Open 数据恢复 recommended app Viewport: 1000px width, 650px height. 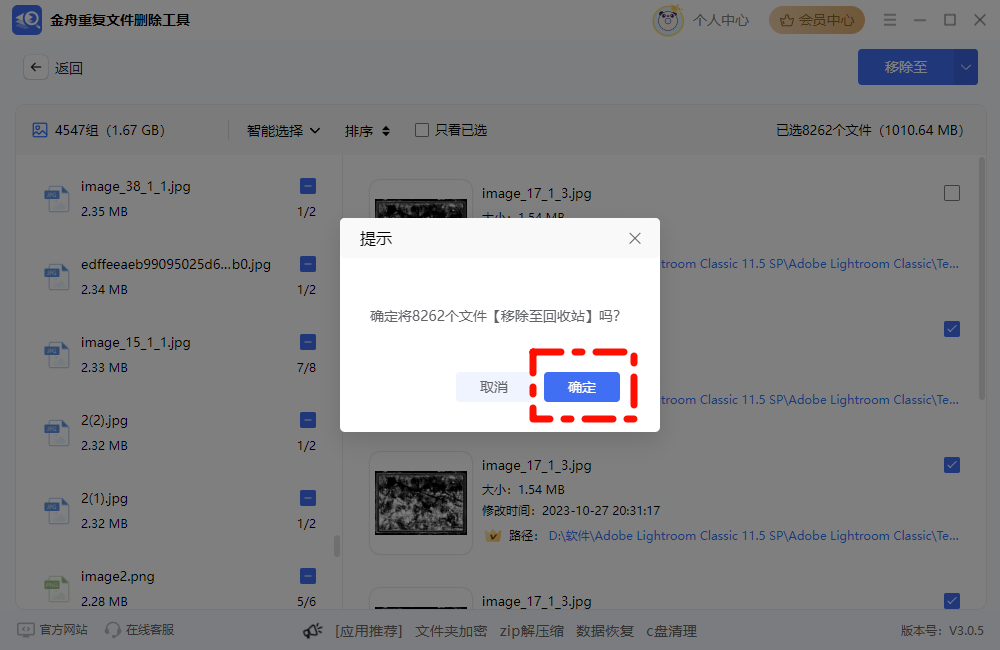[x=605, y=631]
